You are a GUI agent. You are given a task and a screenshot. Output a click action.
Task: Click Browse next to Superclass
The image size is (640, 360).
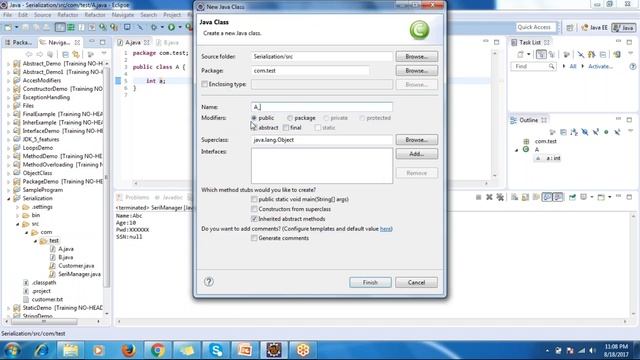point(416,140)
